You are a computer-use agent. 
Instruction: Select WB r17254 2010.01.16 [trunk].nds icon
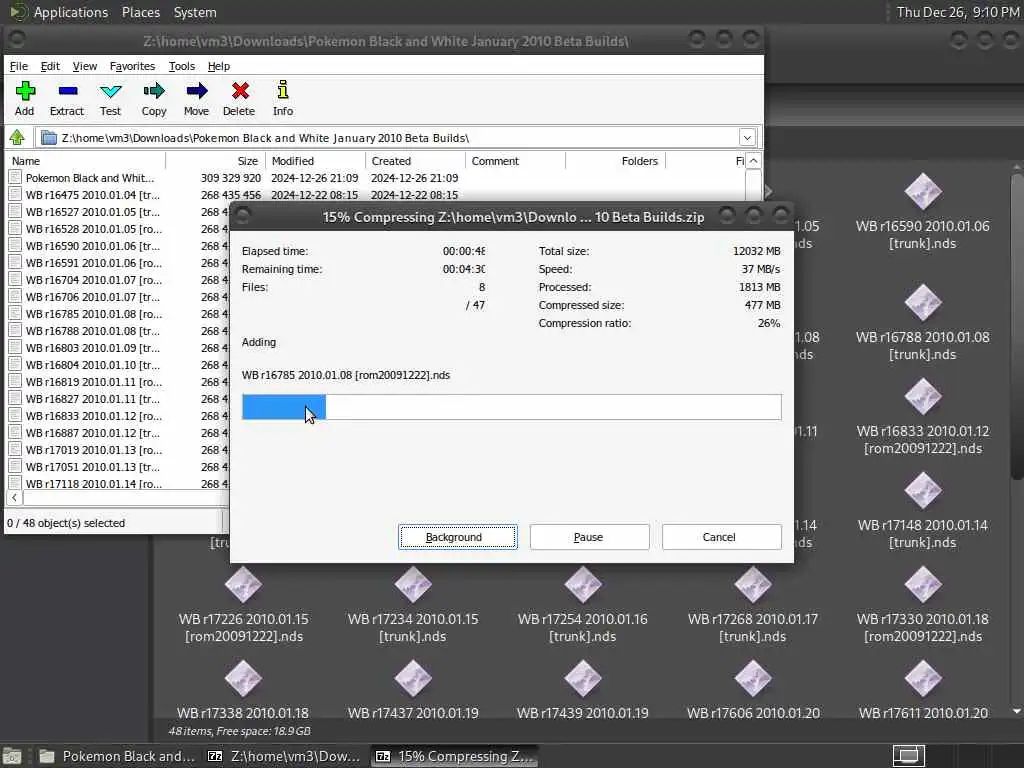[x=583, y=585]
